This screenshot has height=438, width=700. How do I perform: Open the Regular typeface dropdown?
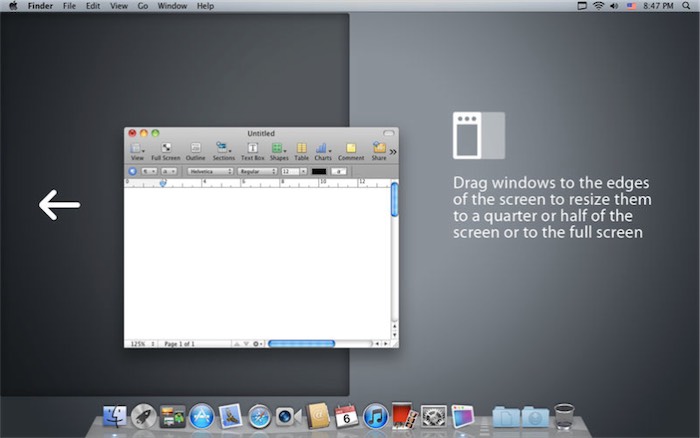click(257, 171)
